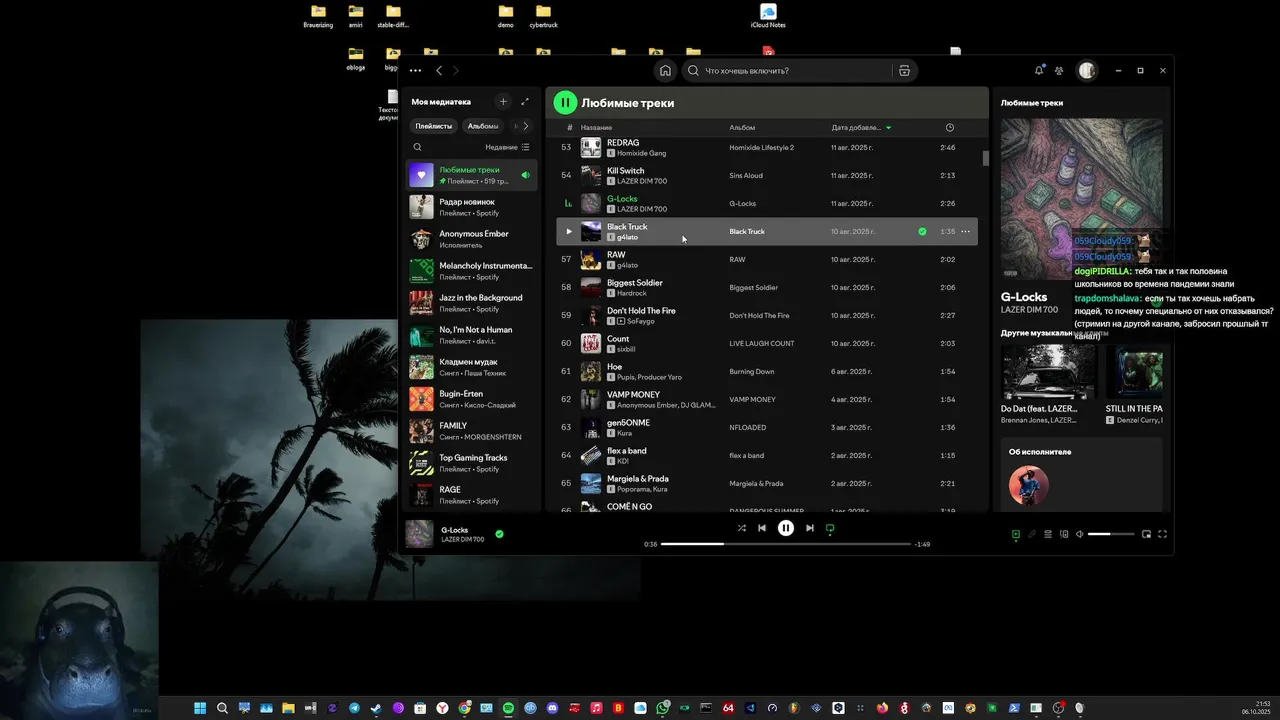Toggle saved checkmark for the playing G-Locks
This screenshot has width=1280, height=720.
[x=499, y=534]
